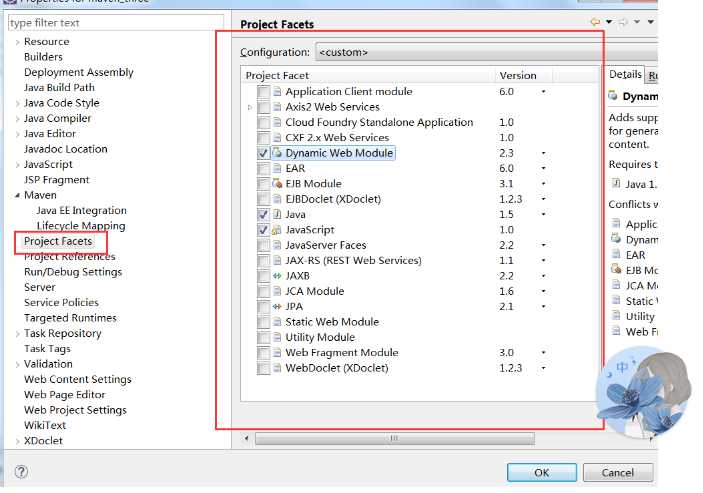Click the type filter text field
The image size is (703, 493).
point(116,23)
